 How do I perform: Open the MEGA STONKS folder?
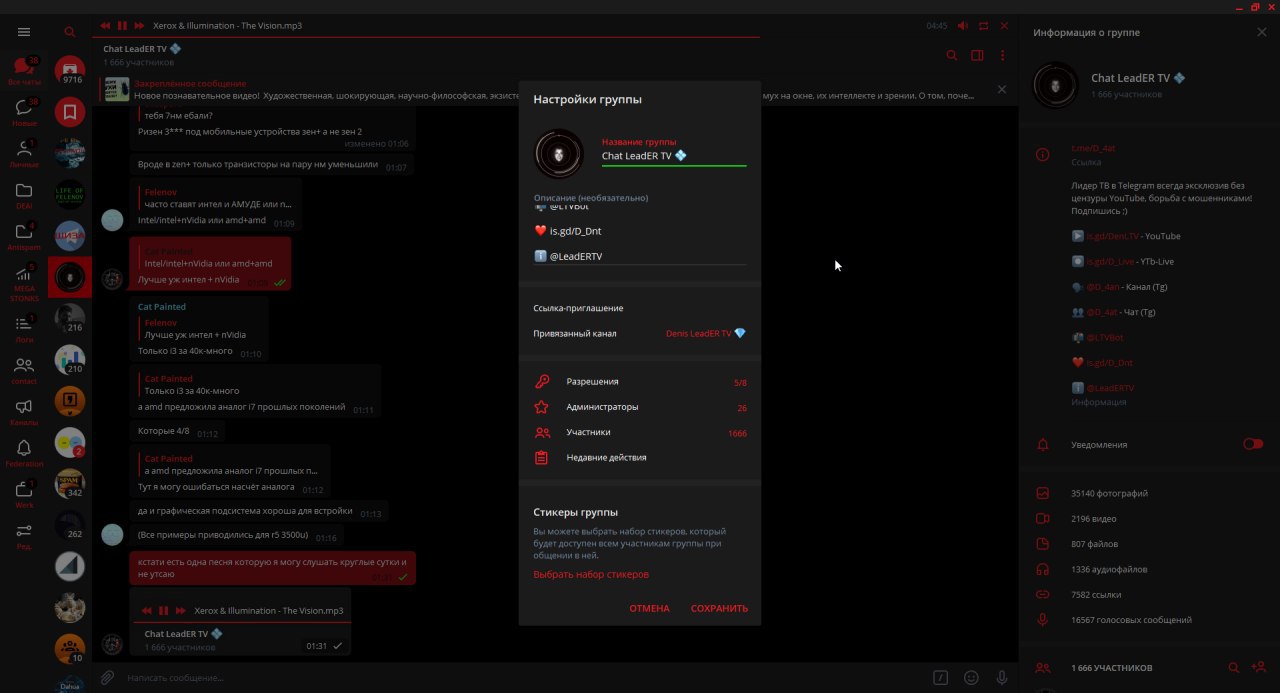(x=24, y=283)
